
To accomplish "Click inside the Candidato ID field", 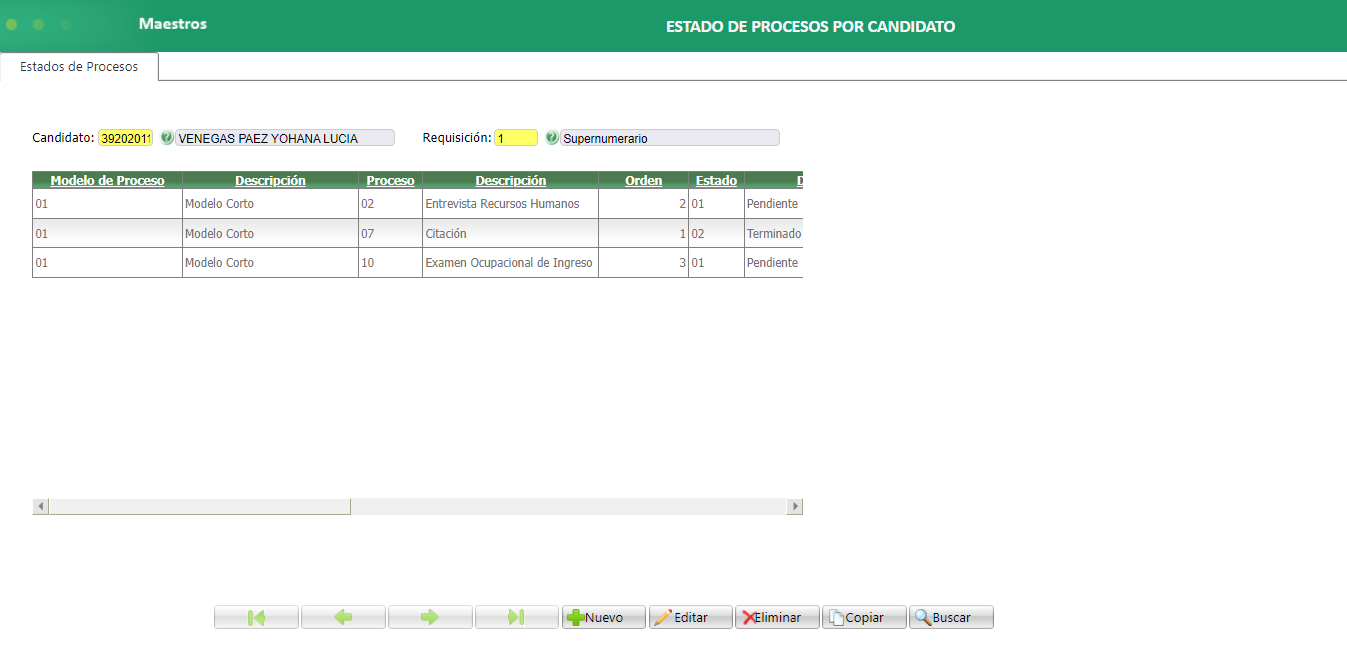I will pyautogui.click(x=125, y=137).
